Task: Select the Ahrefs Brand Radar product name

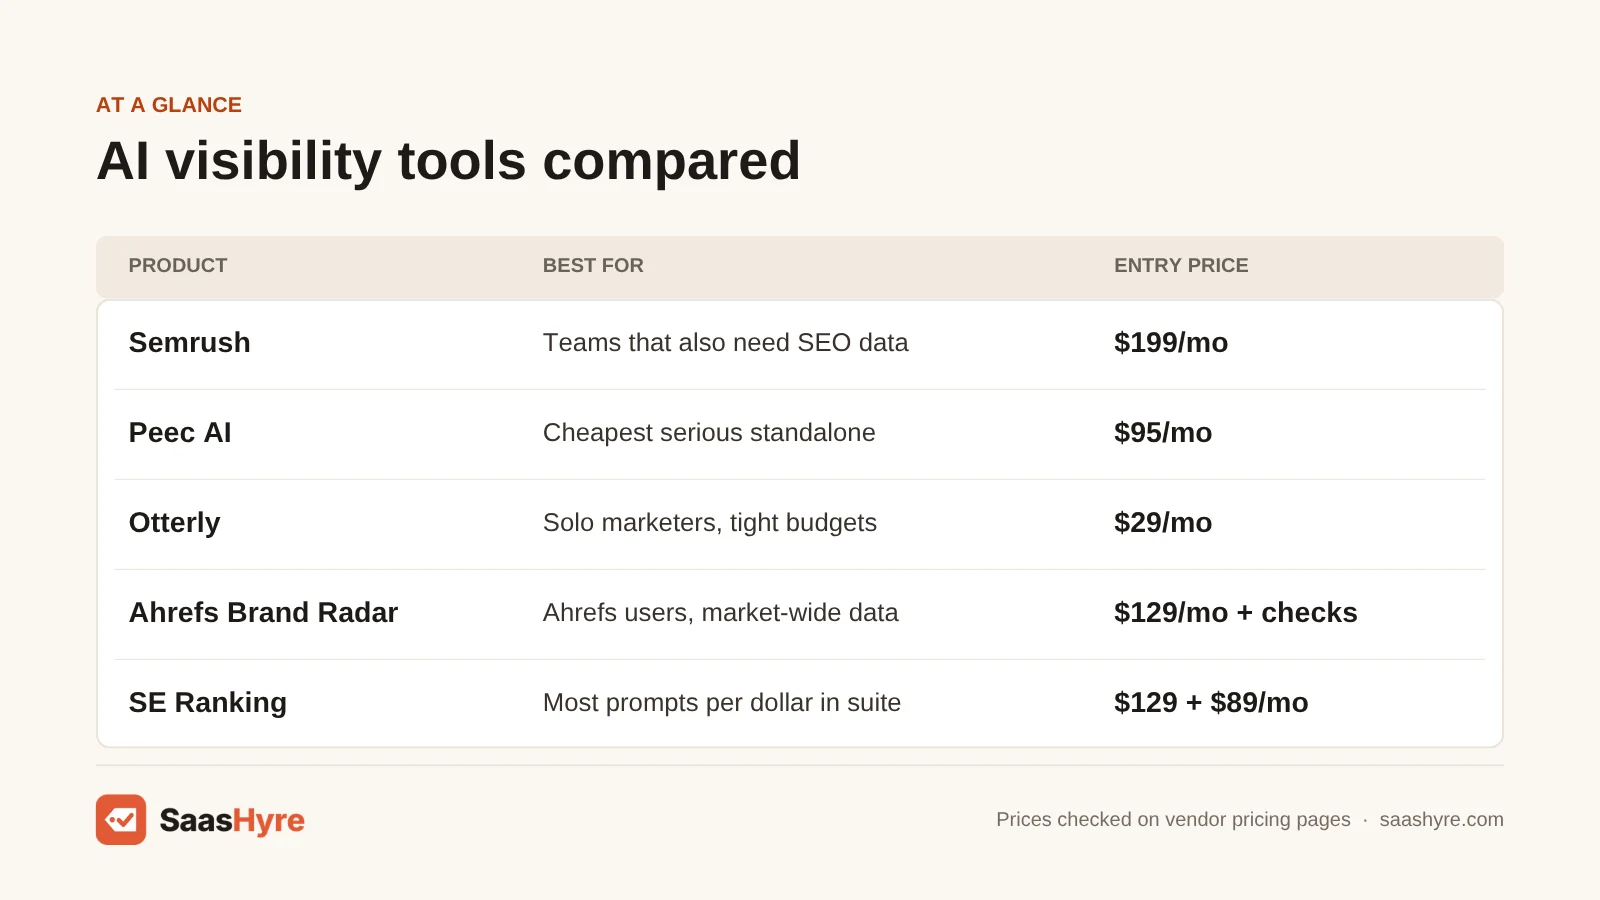Action: pos(264,612)
